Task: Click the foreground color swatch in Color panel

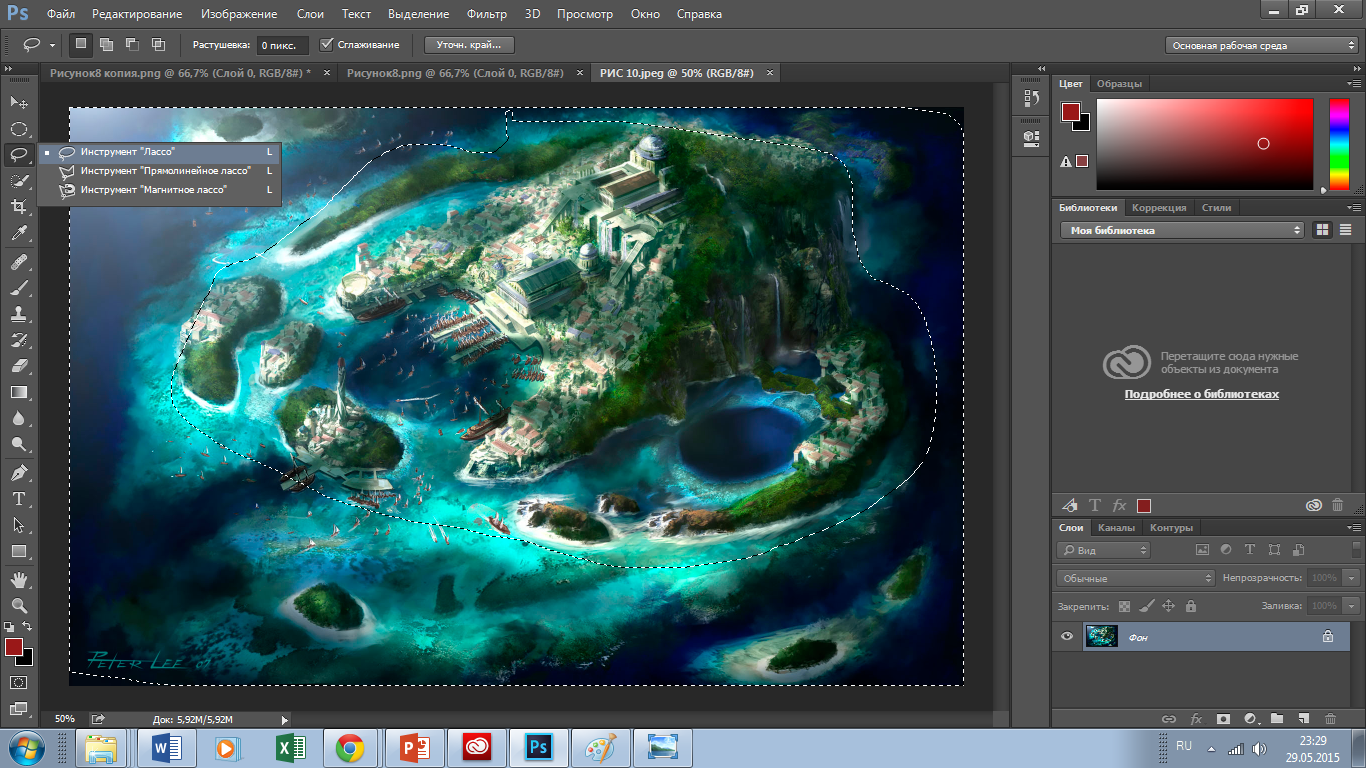Action: tap(1070, 111)
